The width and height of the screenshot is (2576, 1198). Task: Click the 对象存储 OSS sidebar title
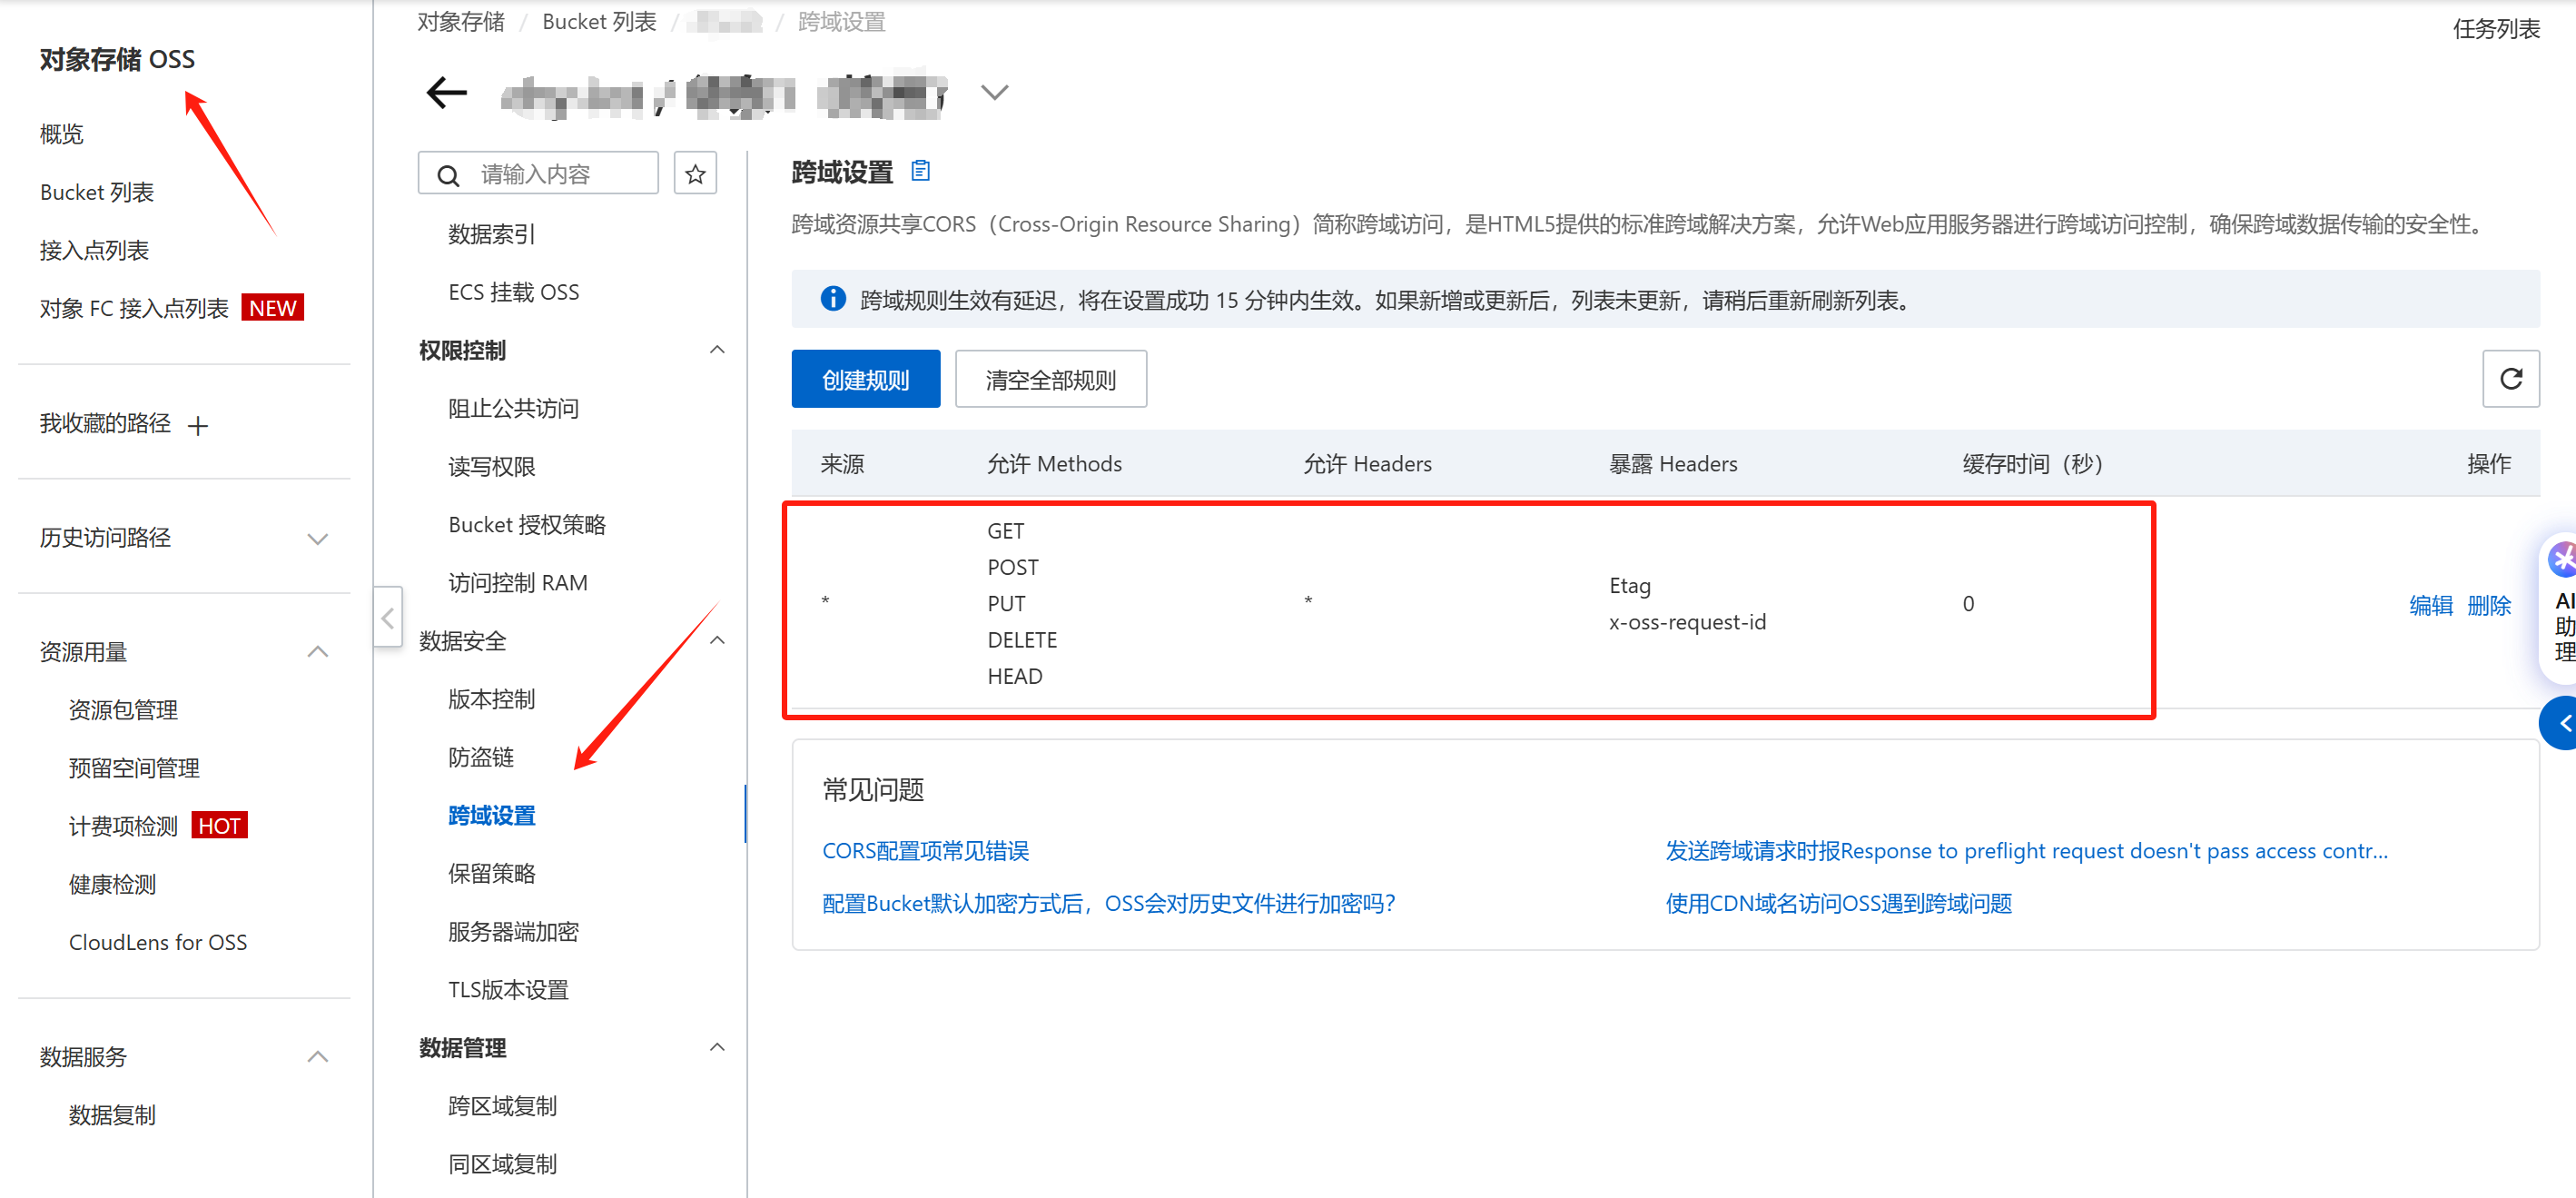[117, 59]
